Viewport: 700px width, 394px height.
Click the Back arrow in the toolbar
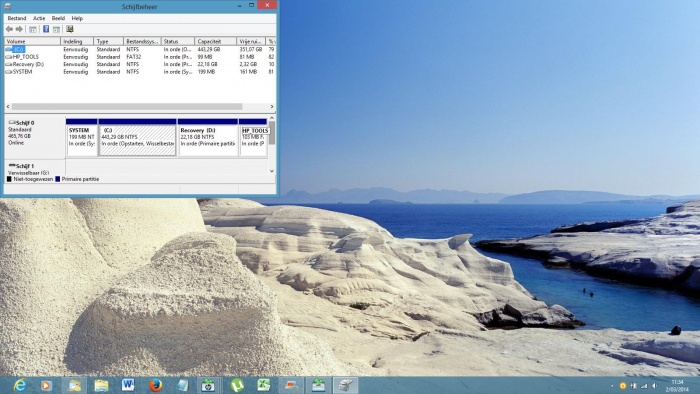pyautogui.click(x=9, y=29)
